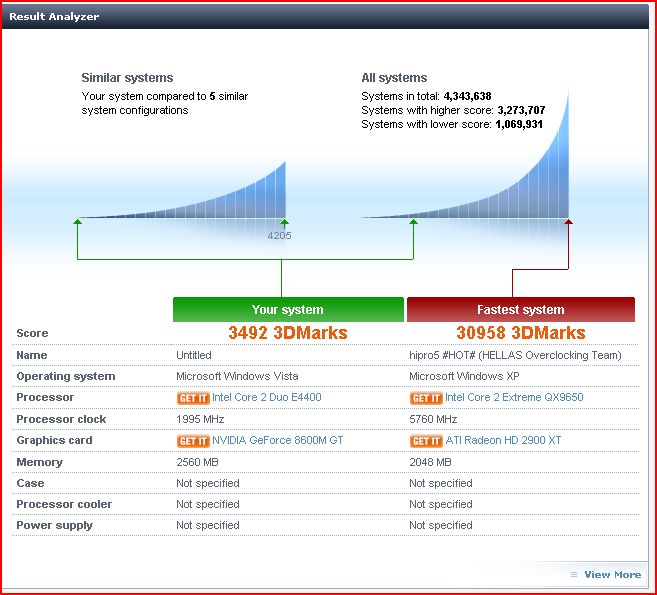This screenshot has height=595, width=657.
Task: Click the lower score count 1,069,931
Action: pyautogui.click(x=519, y=124)
